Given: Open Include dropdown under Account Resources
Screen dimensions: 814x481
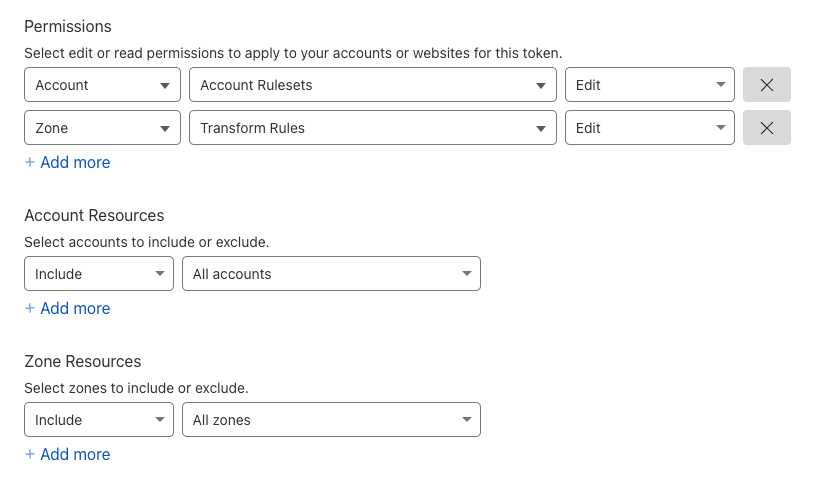Looking at the screenshot, I should click(98, 274).
